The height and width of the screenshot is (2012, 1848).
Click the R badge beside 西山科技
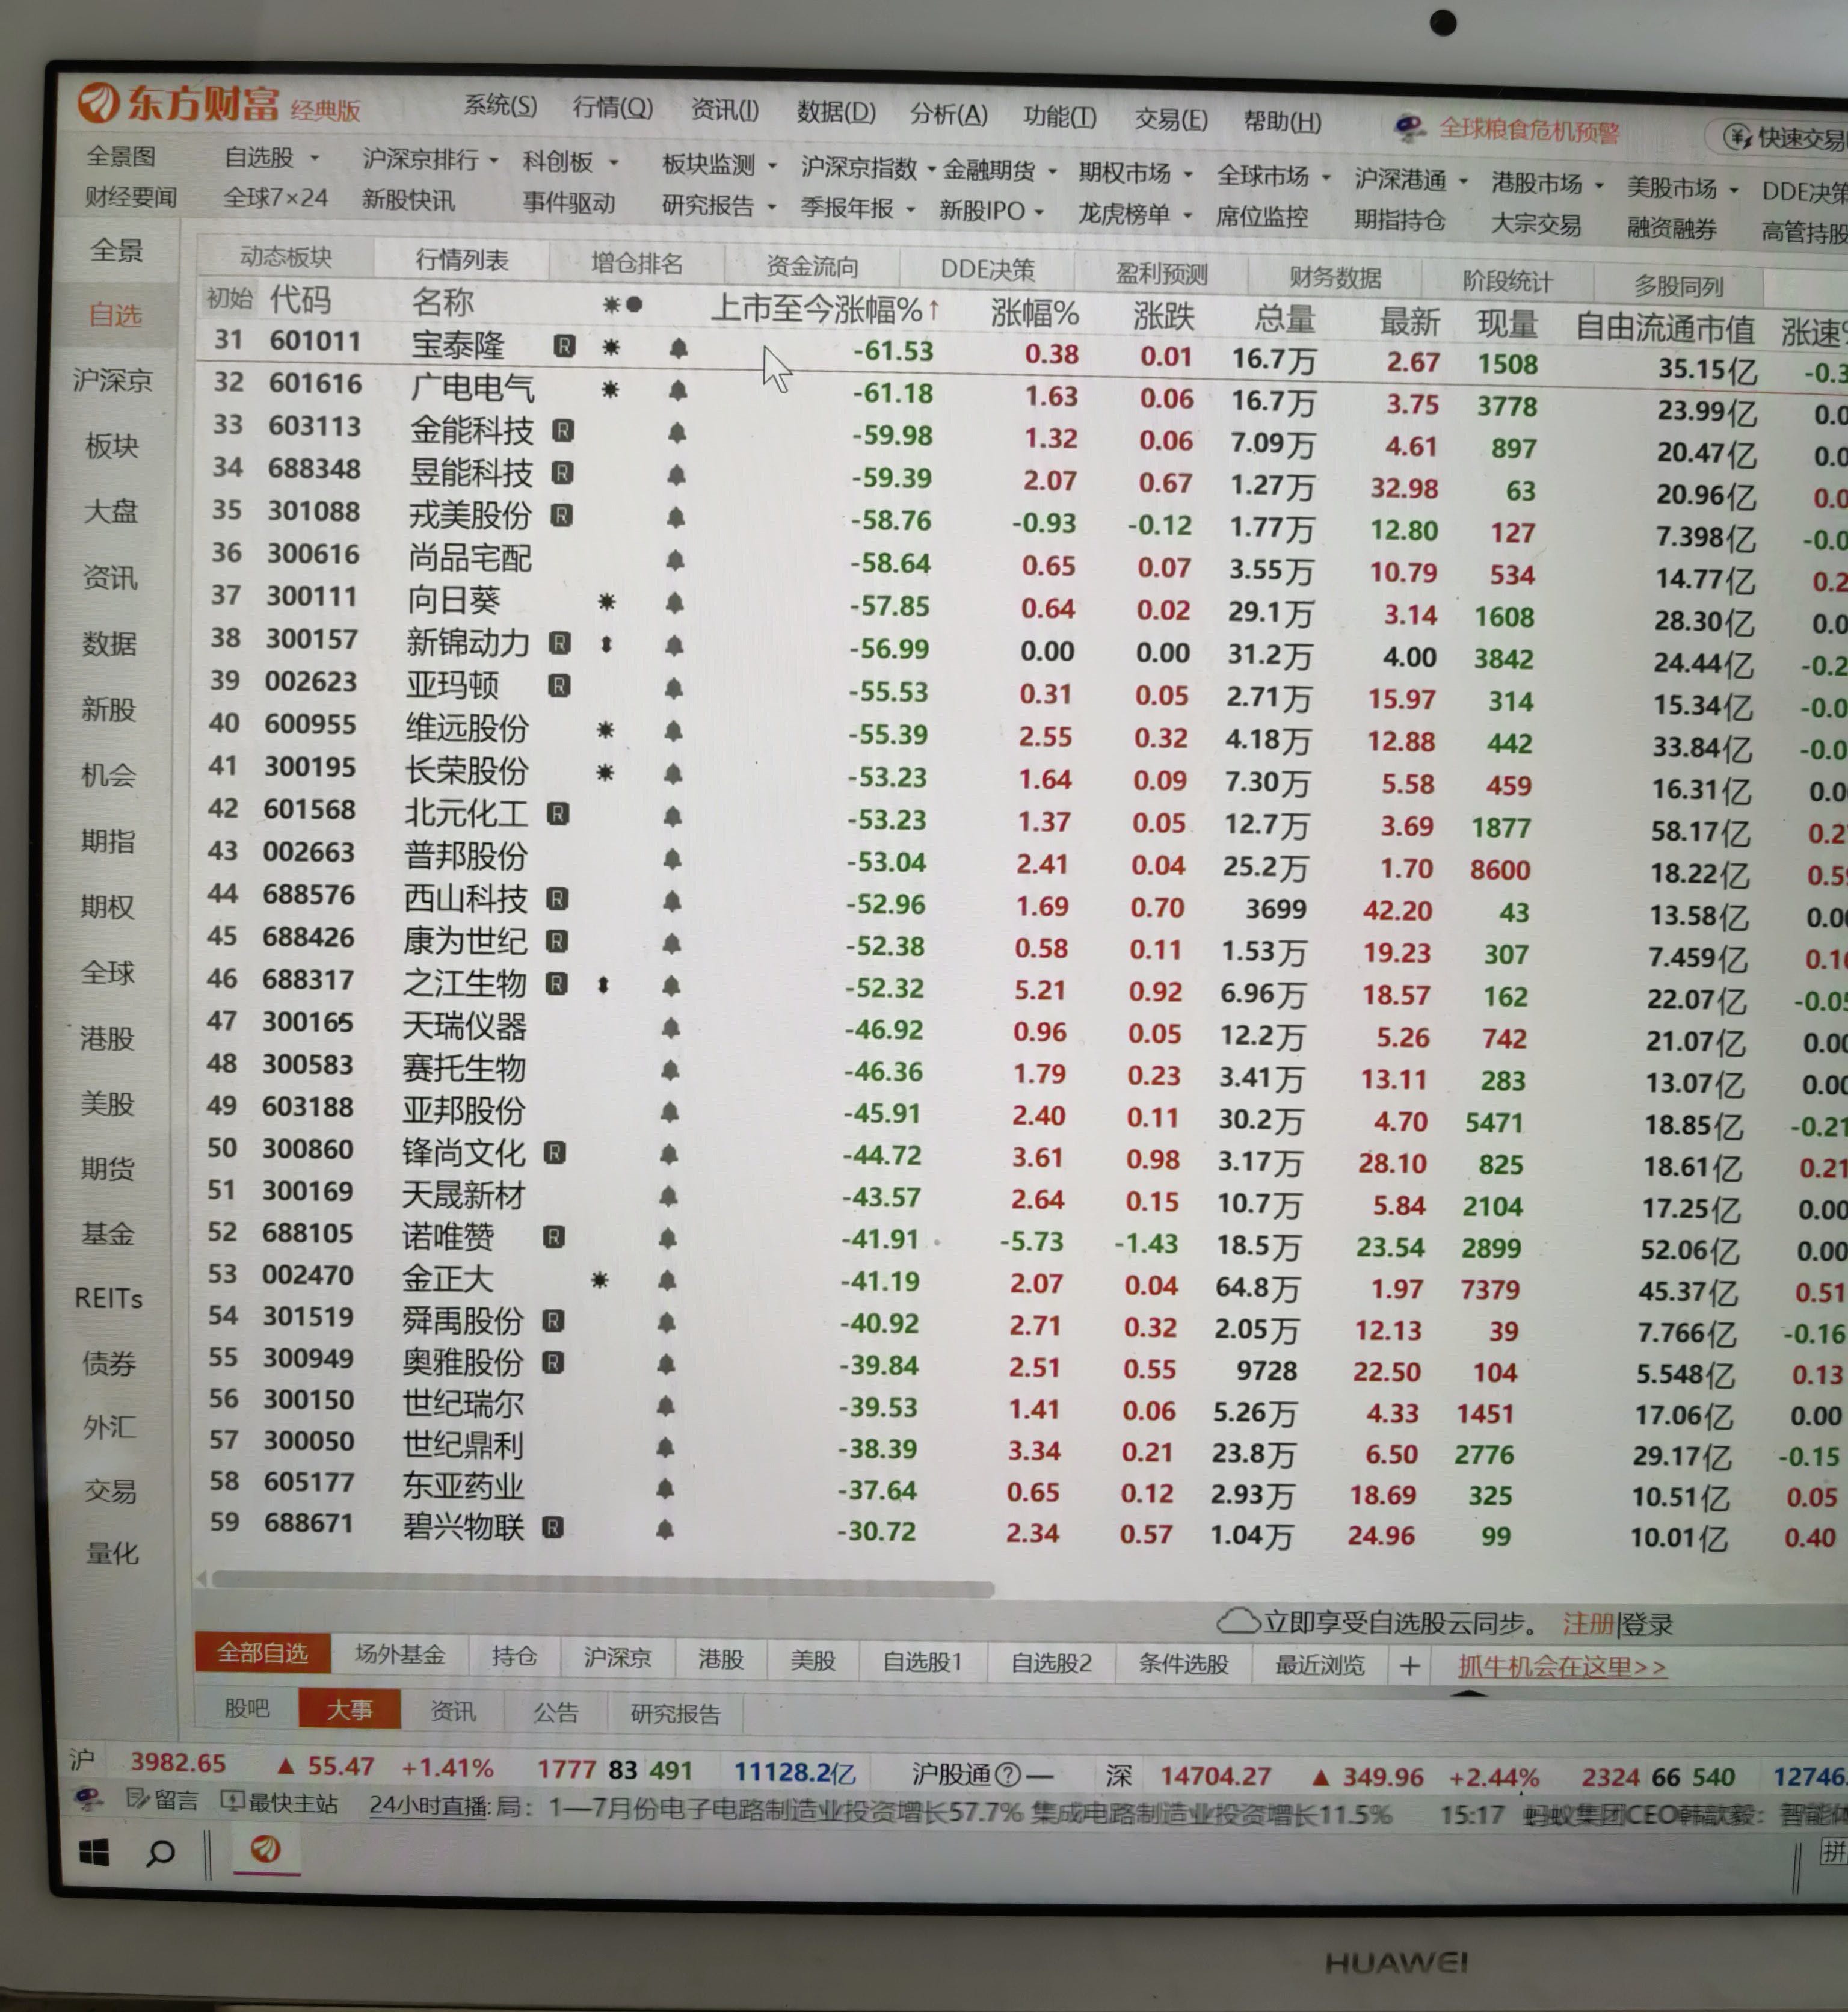pos(557,899)
